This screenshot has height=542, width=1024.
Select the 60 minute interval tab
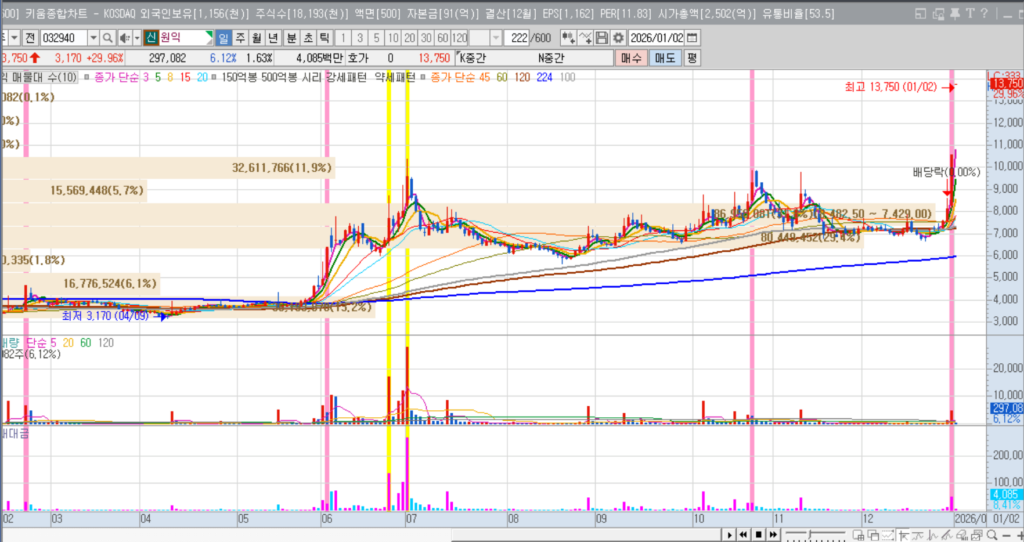pos(443,37)
